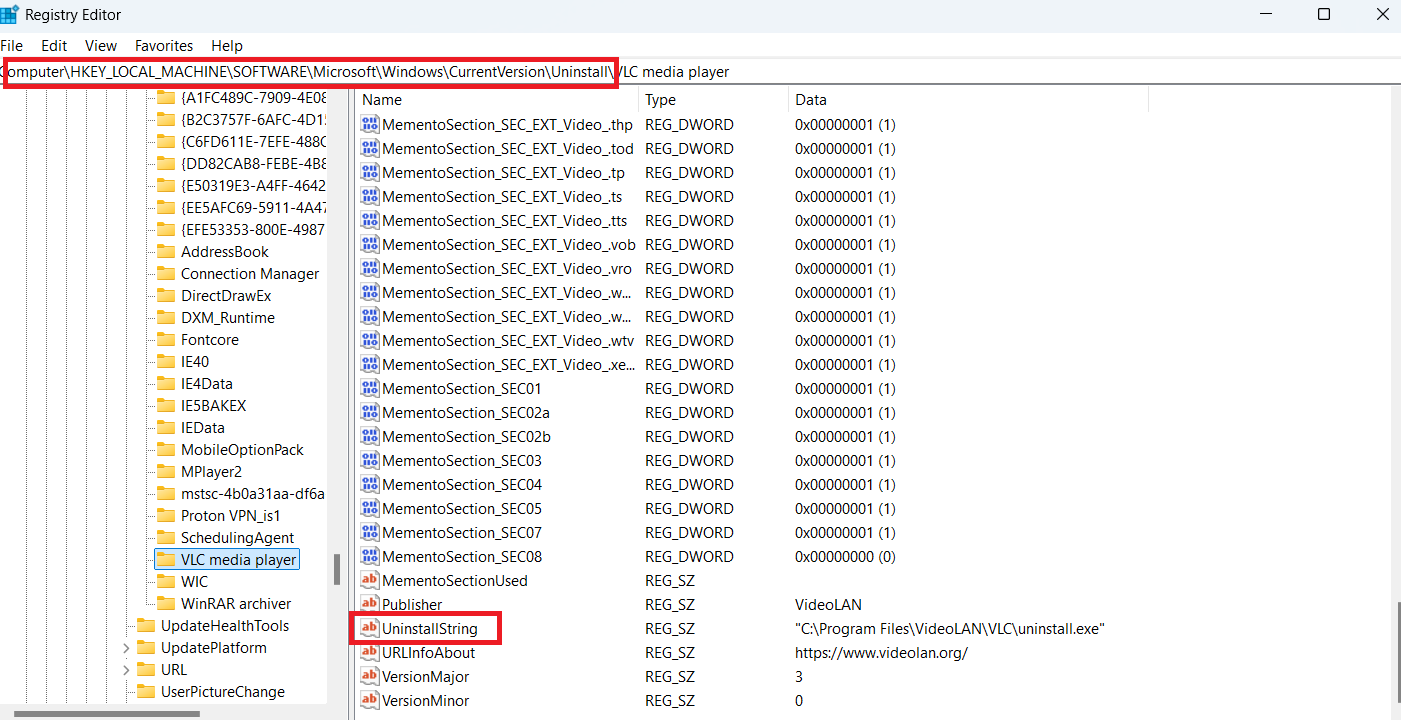Select the {A1FC489C-7909-4E08 tree key
The image size is (1401, 720).
click(x=253, y=98)
